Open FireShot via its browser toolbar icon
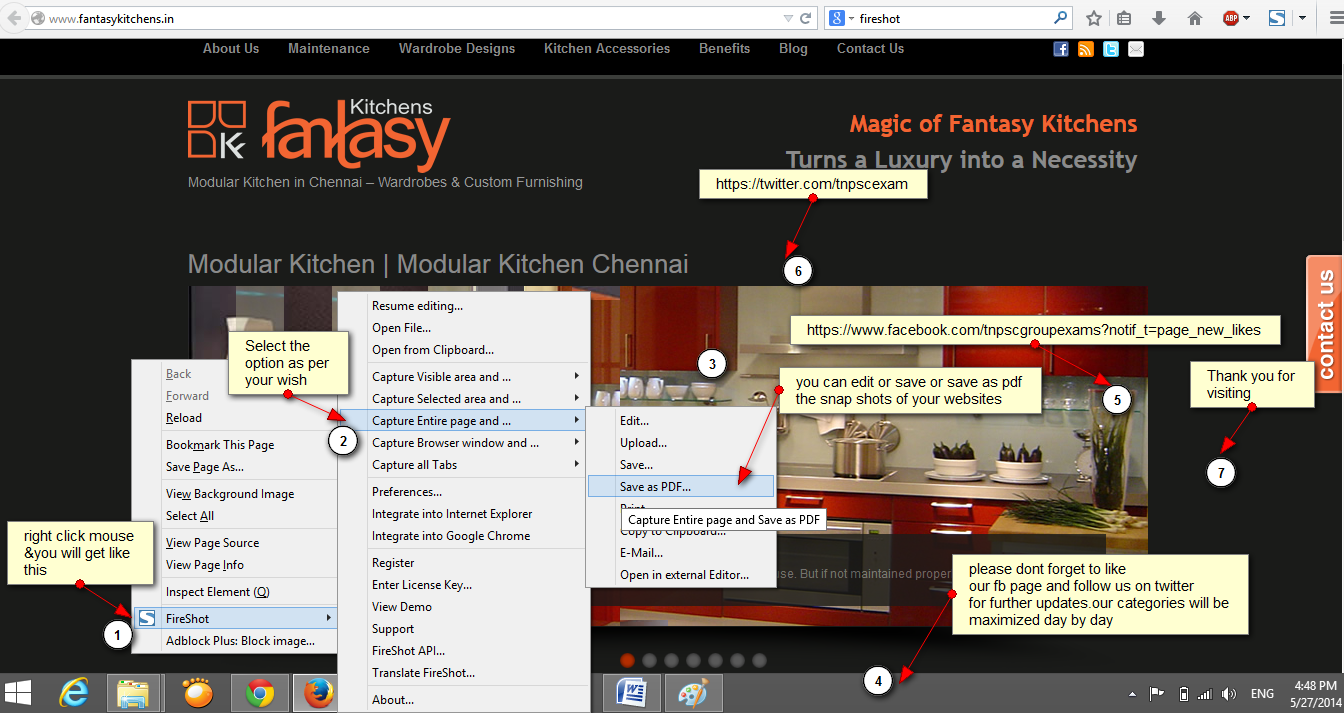Viewport: 1344px width, 713px height. pyautogui.click(x=1277, y=17)
